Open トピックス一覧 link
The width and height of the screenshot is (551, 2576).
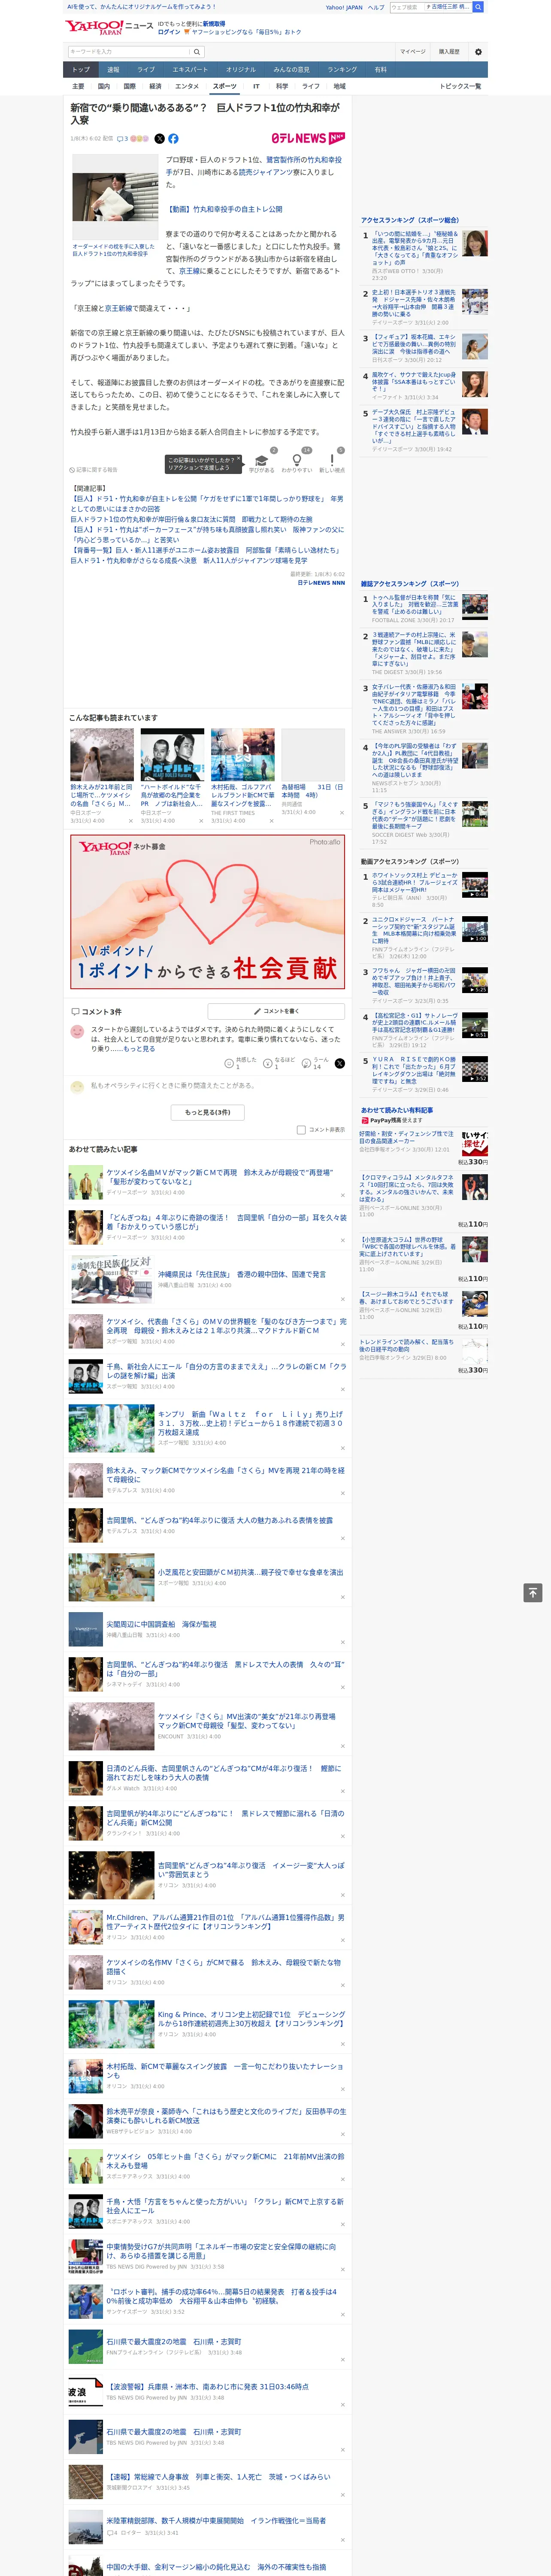tap(460, 87)
